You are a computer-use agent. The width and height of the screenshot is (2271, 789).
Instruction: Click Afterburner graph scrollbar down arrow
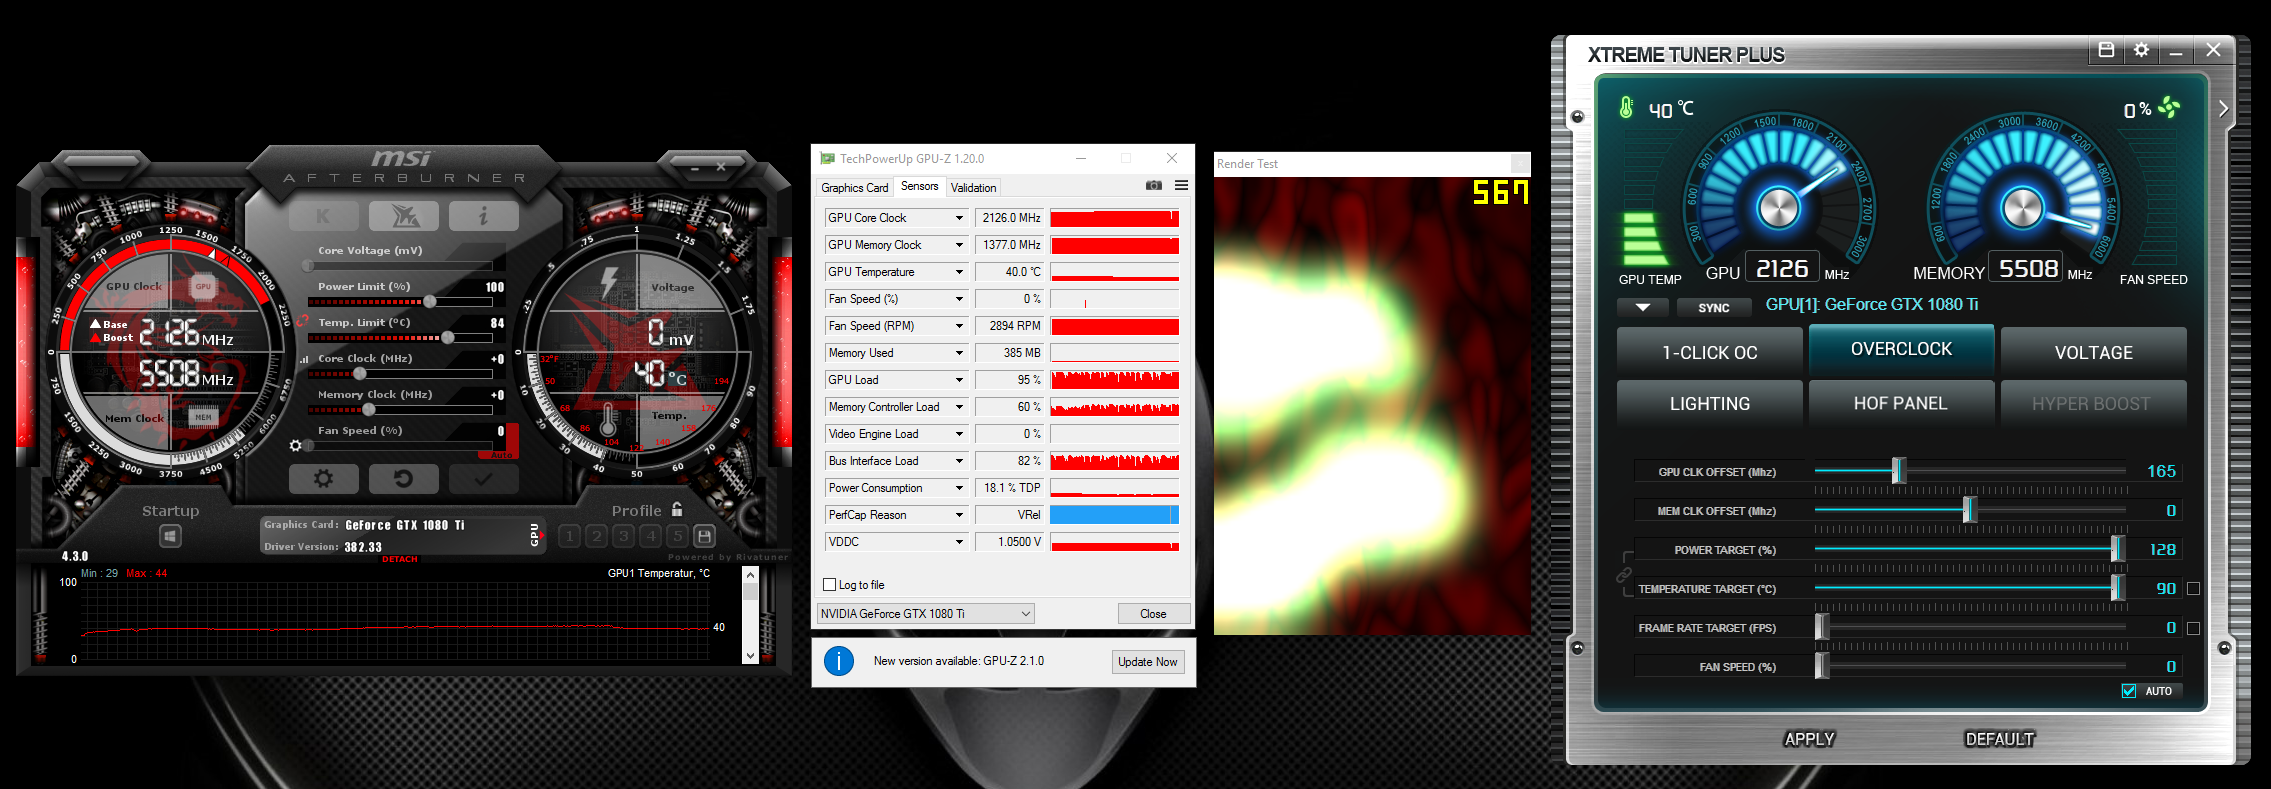point(750,656)
